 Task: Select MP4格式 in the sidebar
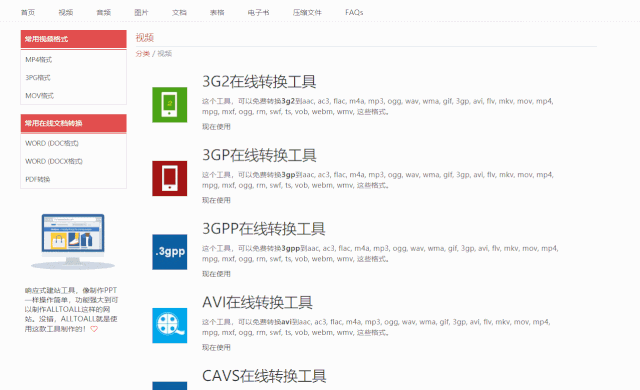point(38,60)
